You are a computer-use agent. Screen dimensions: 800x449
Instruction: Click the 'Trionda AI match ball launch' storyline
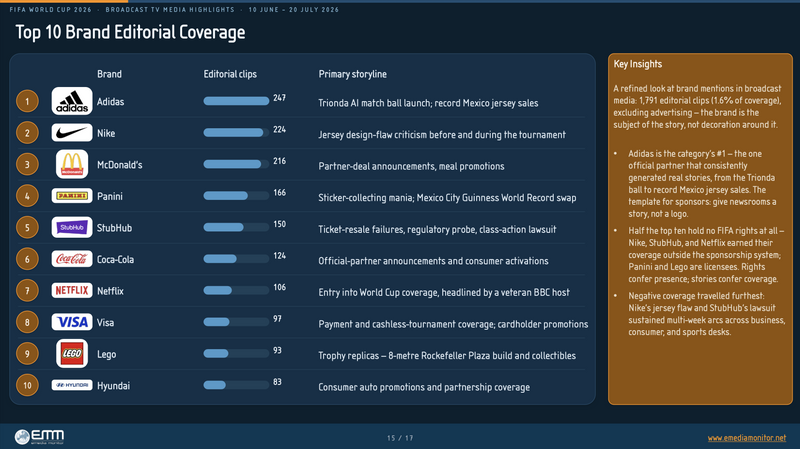pyautogui.click(x=428, y=103)
